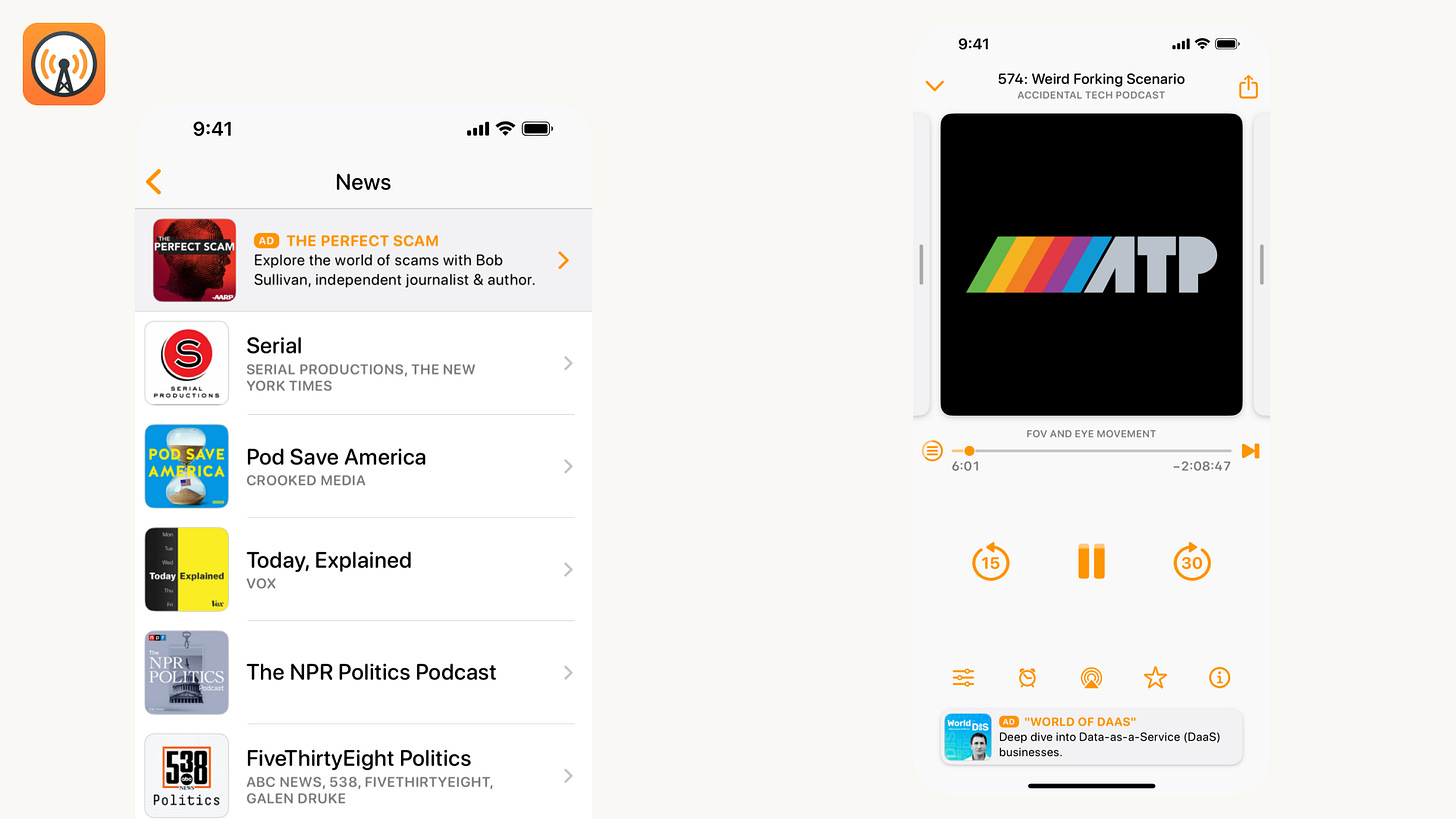1456x819 pixels.
Task: Open AirPlay output options
Action: [1091, 678]
